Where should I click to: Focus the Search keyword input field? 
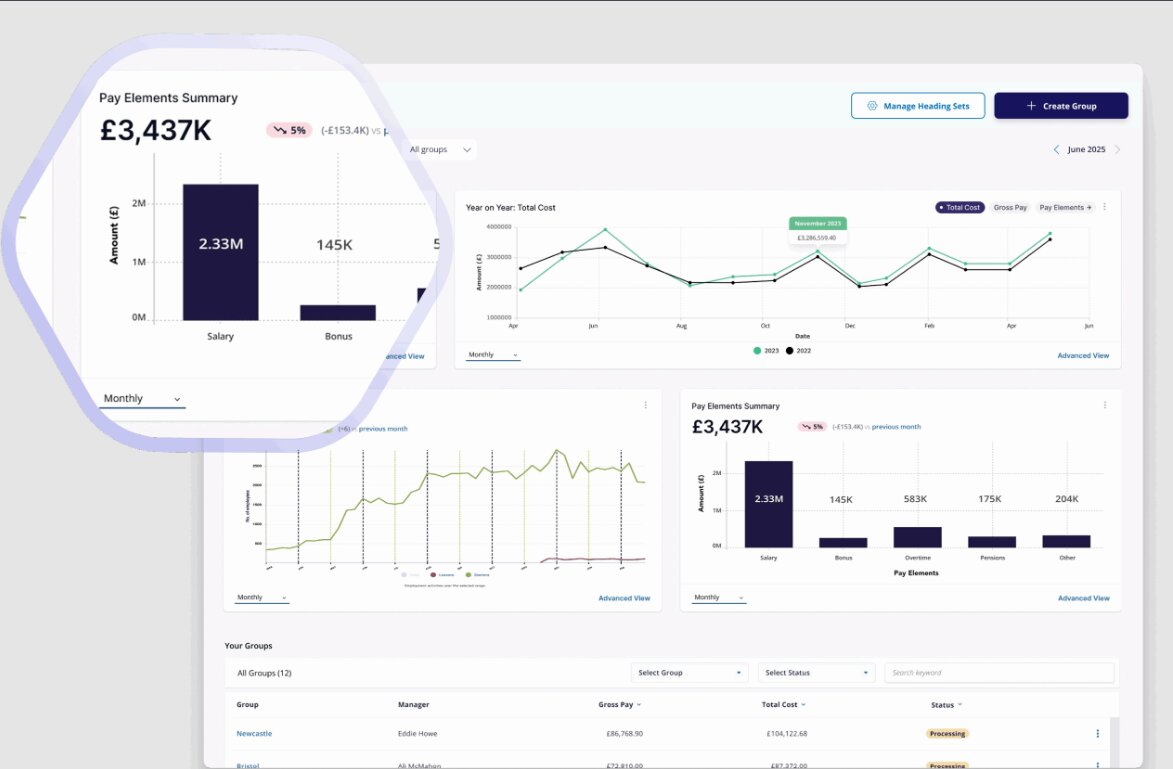pyautogui.click(x=999, y=673)
